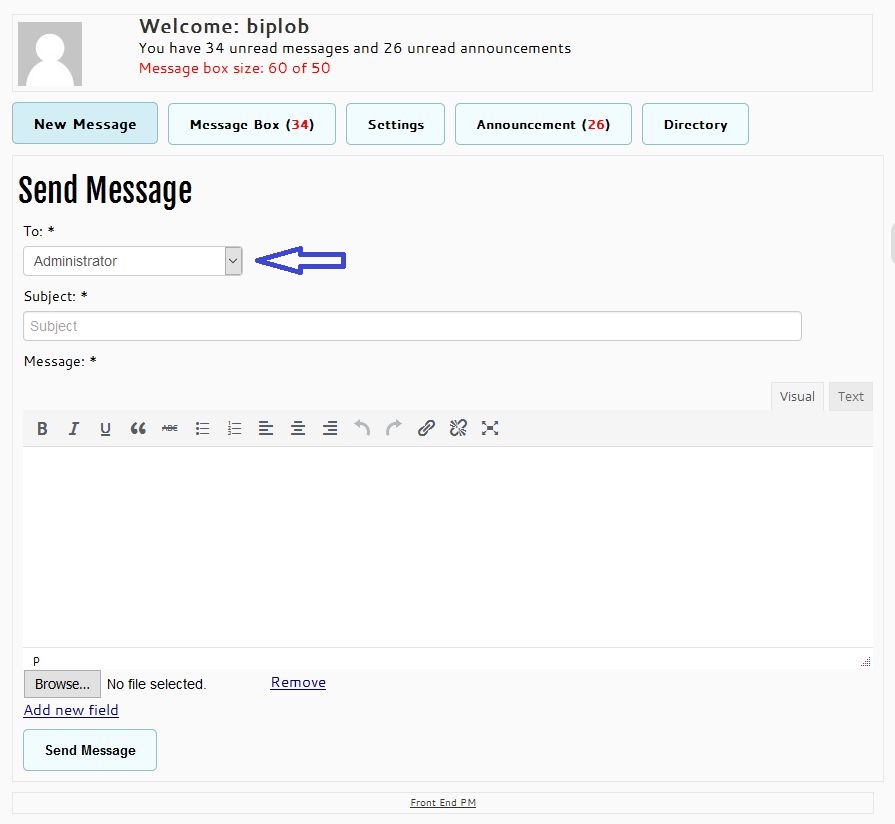895x824 pixels.
Task: Click the undo icon in editor
Action: point(362,428)
